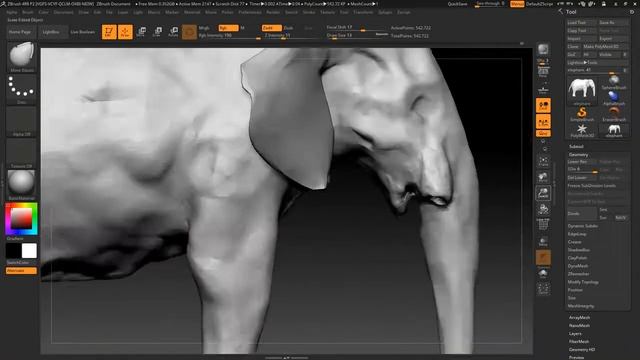Image resolution: width=640 pixels, height=360 pixels.
Task: Toggle the L.Sym orange button on right shelf
Action: 543,122
